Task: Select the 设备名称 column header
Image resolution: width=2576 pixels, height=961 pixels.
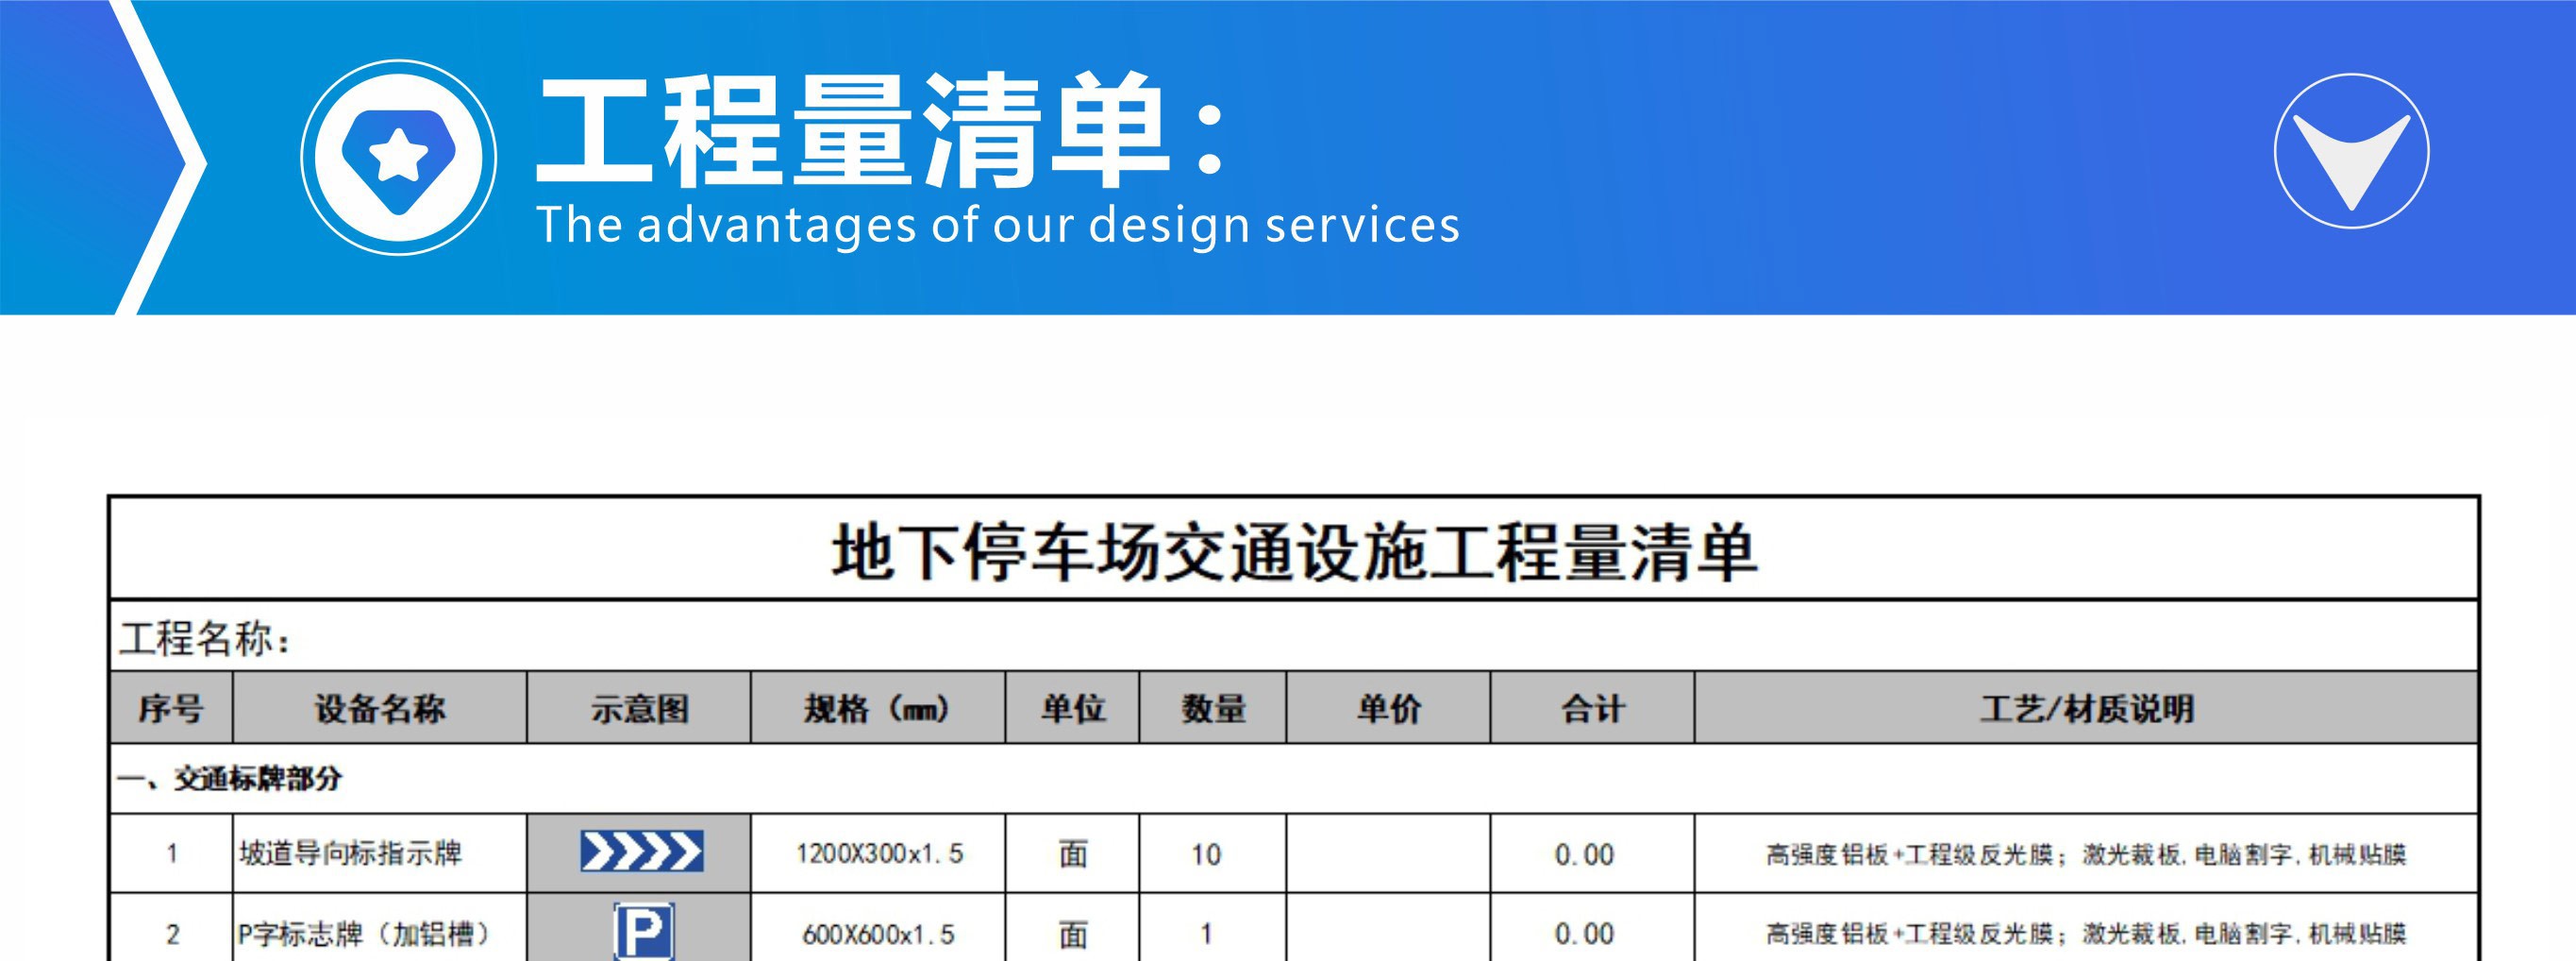Action: [x=380, y=709]
